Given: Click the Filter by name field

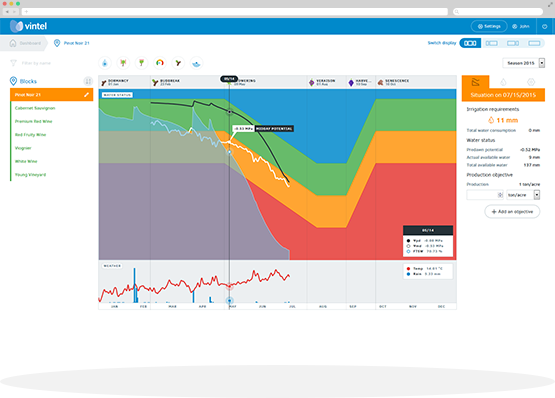Looking at the screenshot, I should pyautogui.click(x=36, y=63).
